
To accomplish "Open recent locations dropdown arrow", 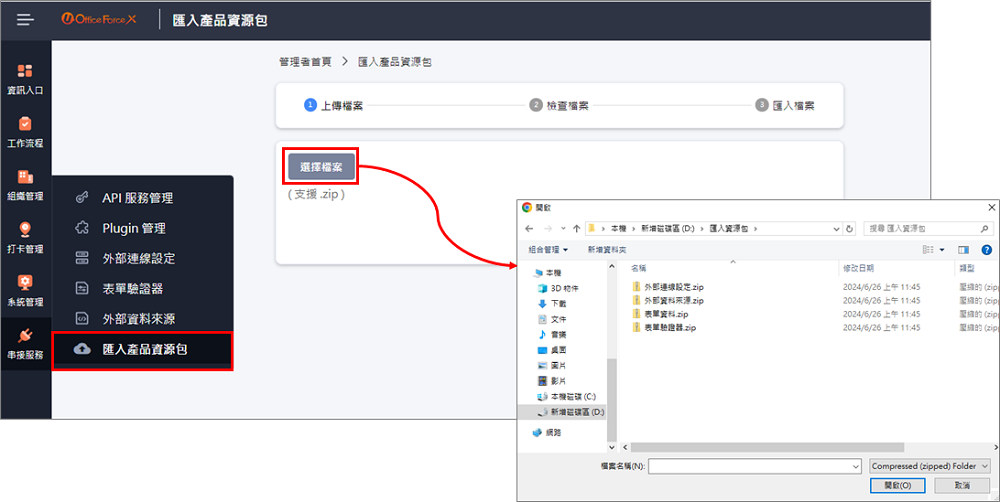I will 563,228.
